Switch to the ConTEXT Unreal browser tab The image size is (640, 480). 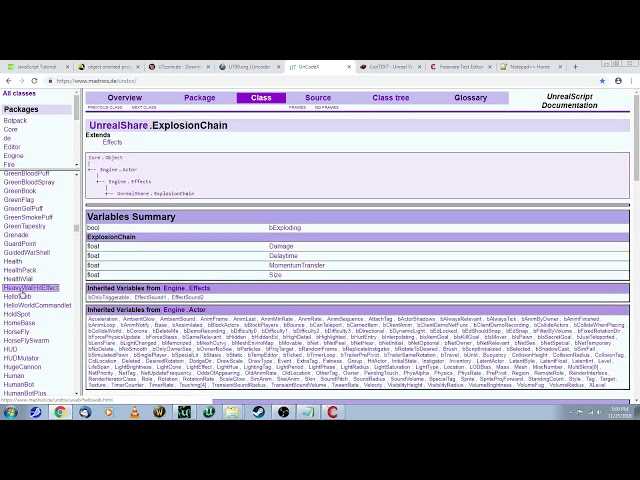click(389, 67)
